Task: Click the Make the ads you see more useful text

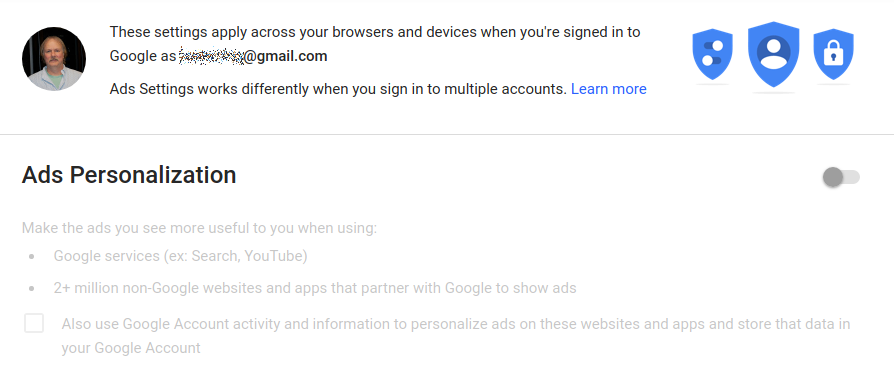Action: pos(200,229)
